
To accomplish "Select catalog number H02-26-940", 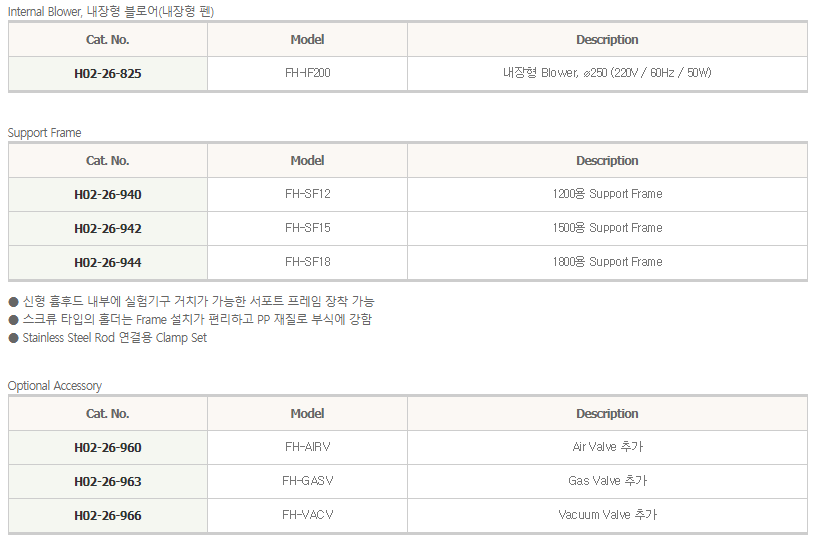I will coord(108,195).
